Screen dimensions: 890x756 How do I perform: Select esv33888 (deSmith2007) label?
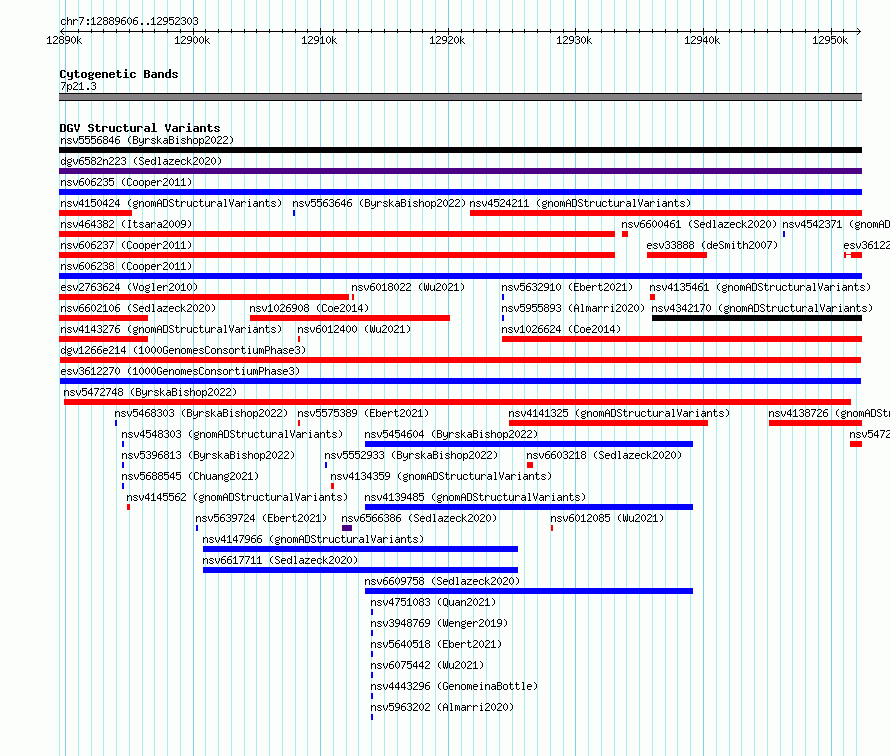(712, 245)
